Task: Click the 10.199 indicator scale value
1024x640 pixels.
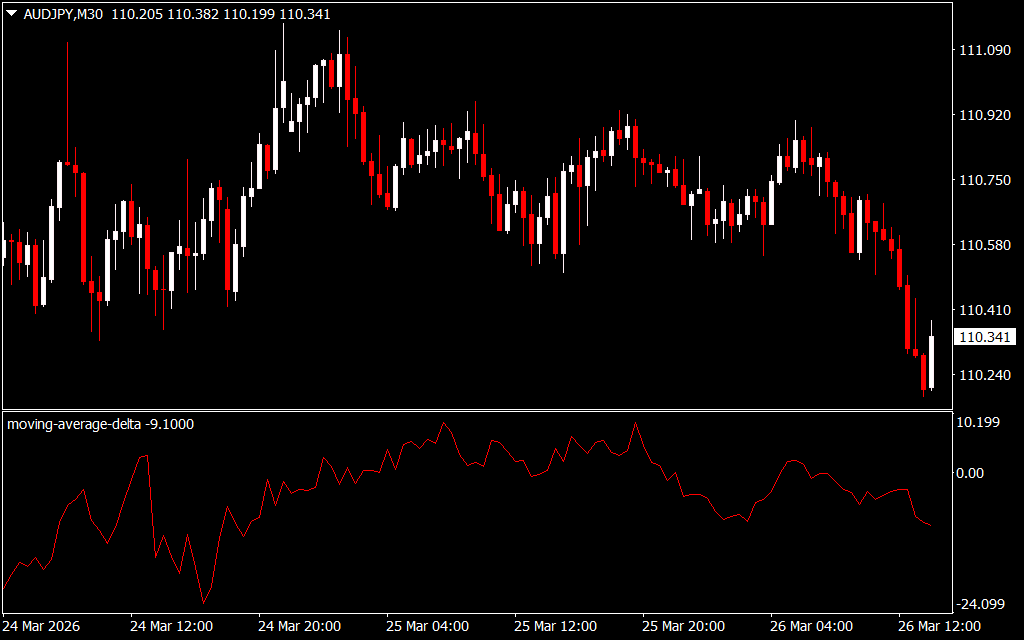Action: pyautogui.click(x=979, y=422)
